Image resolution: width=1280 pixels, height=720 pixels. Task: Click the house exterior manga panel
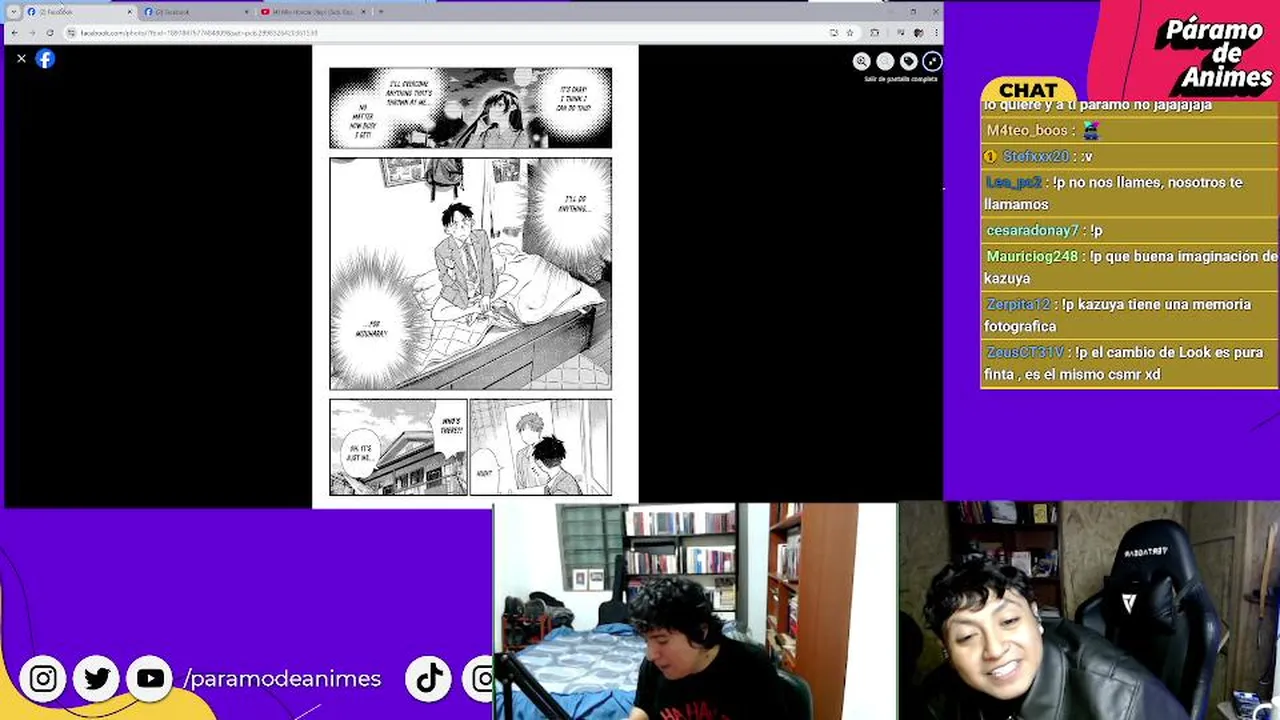point(398,447)
